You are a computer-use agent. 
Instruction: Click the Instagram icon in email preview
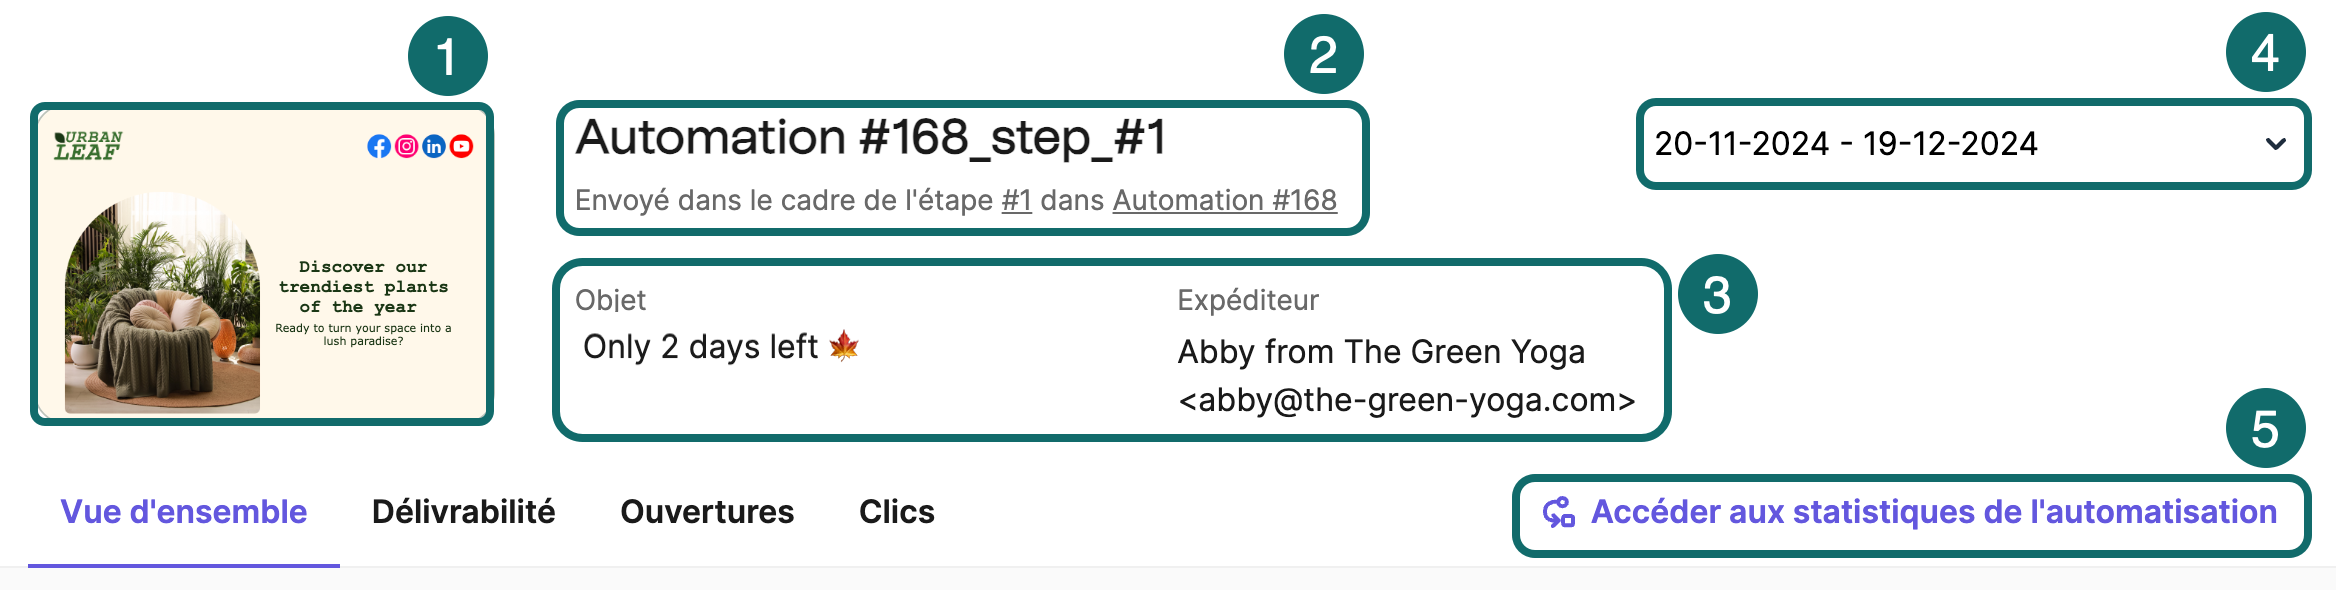(x=406, y=146)
